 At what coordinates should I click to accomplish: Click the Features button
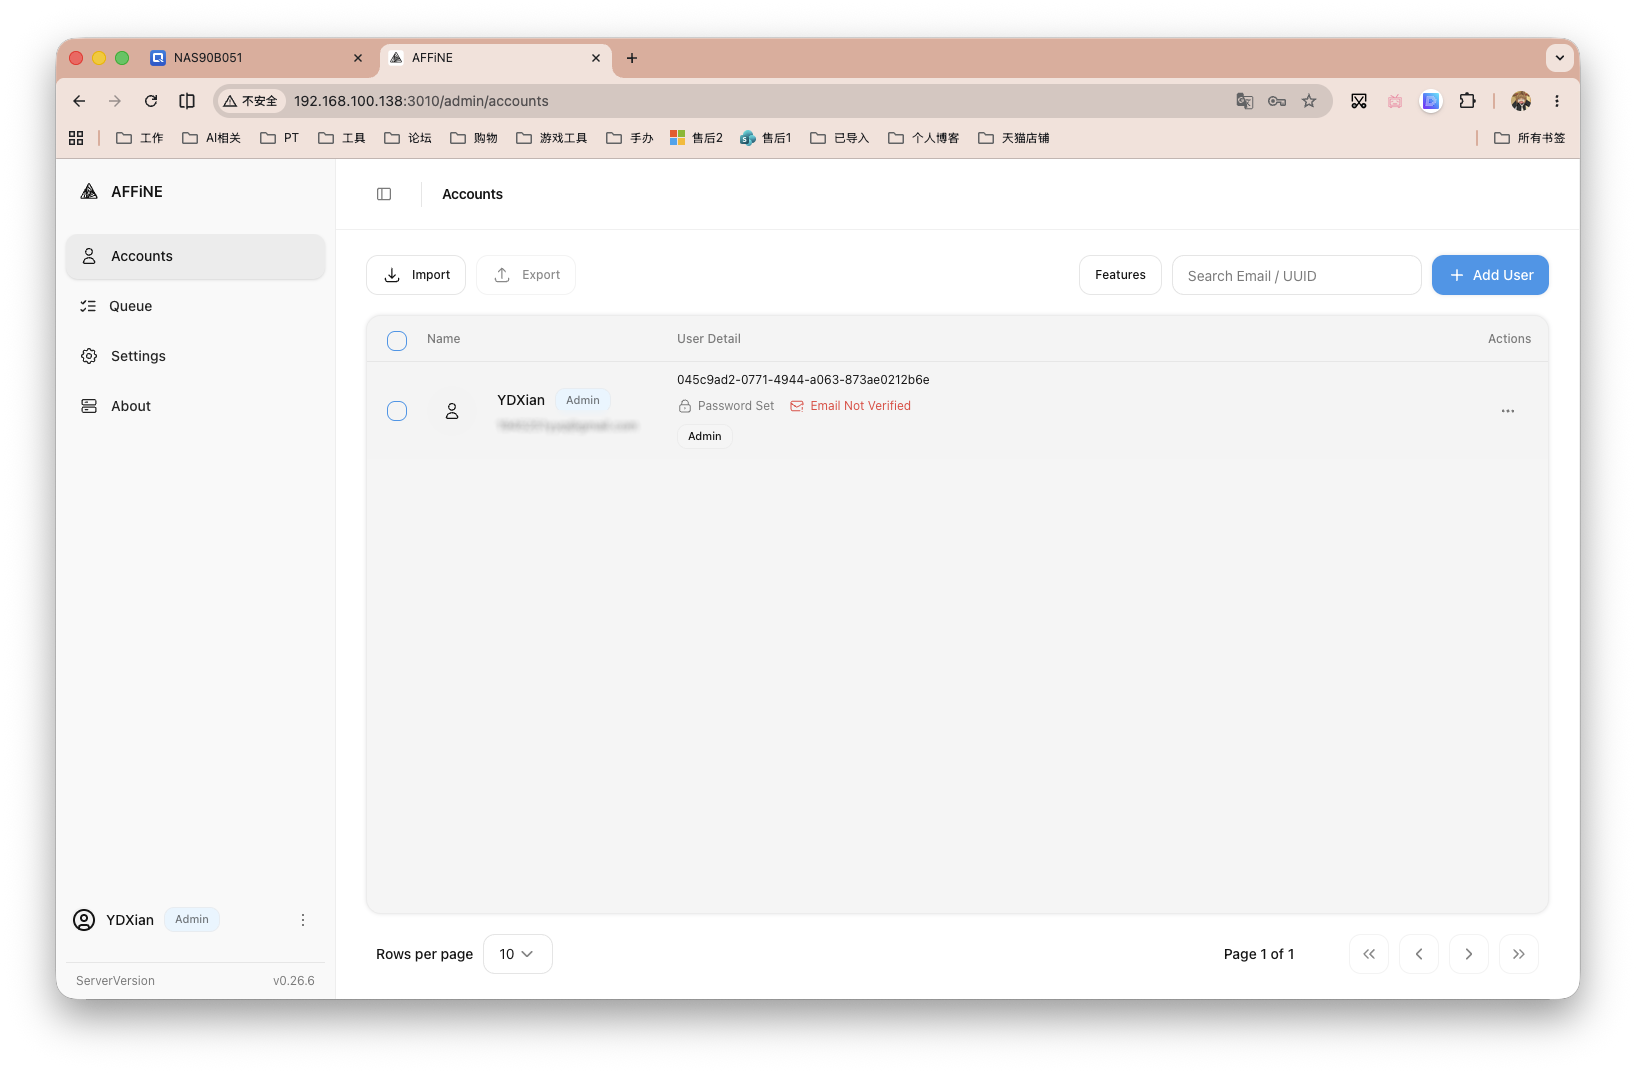1120,275
